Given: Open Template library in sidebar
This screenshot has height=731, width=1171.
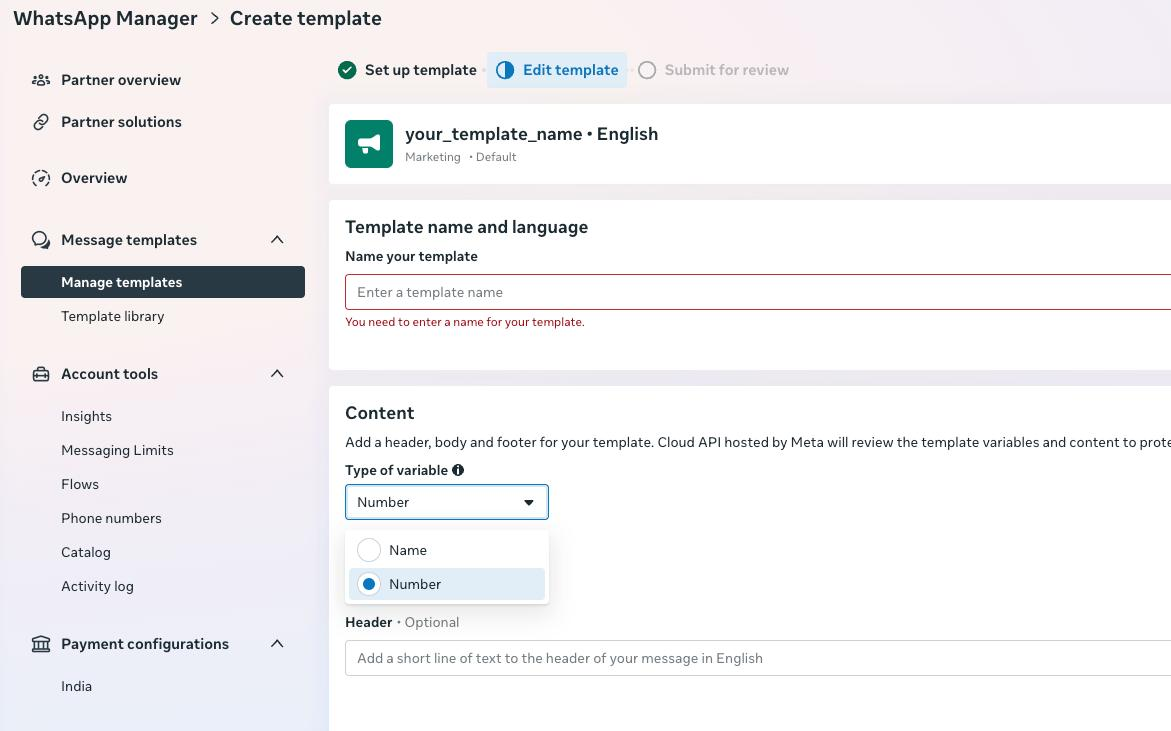Looking at the screenshot, I should [x=112, y=316].
